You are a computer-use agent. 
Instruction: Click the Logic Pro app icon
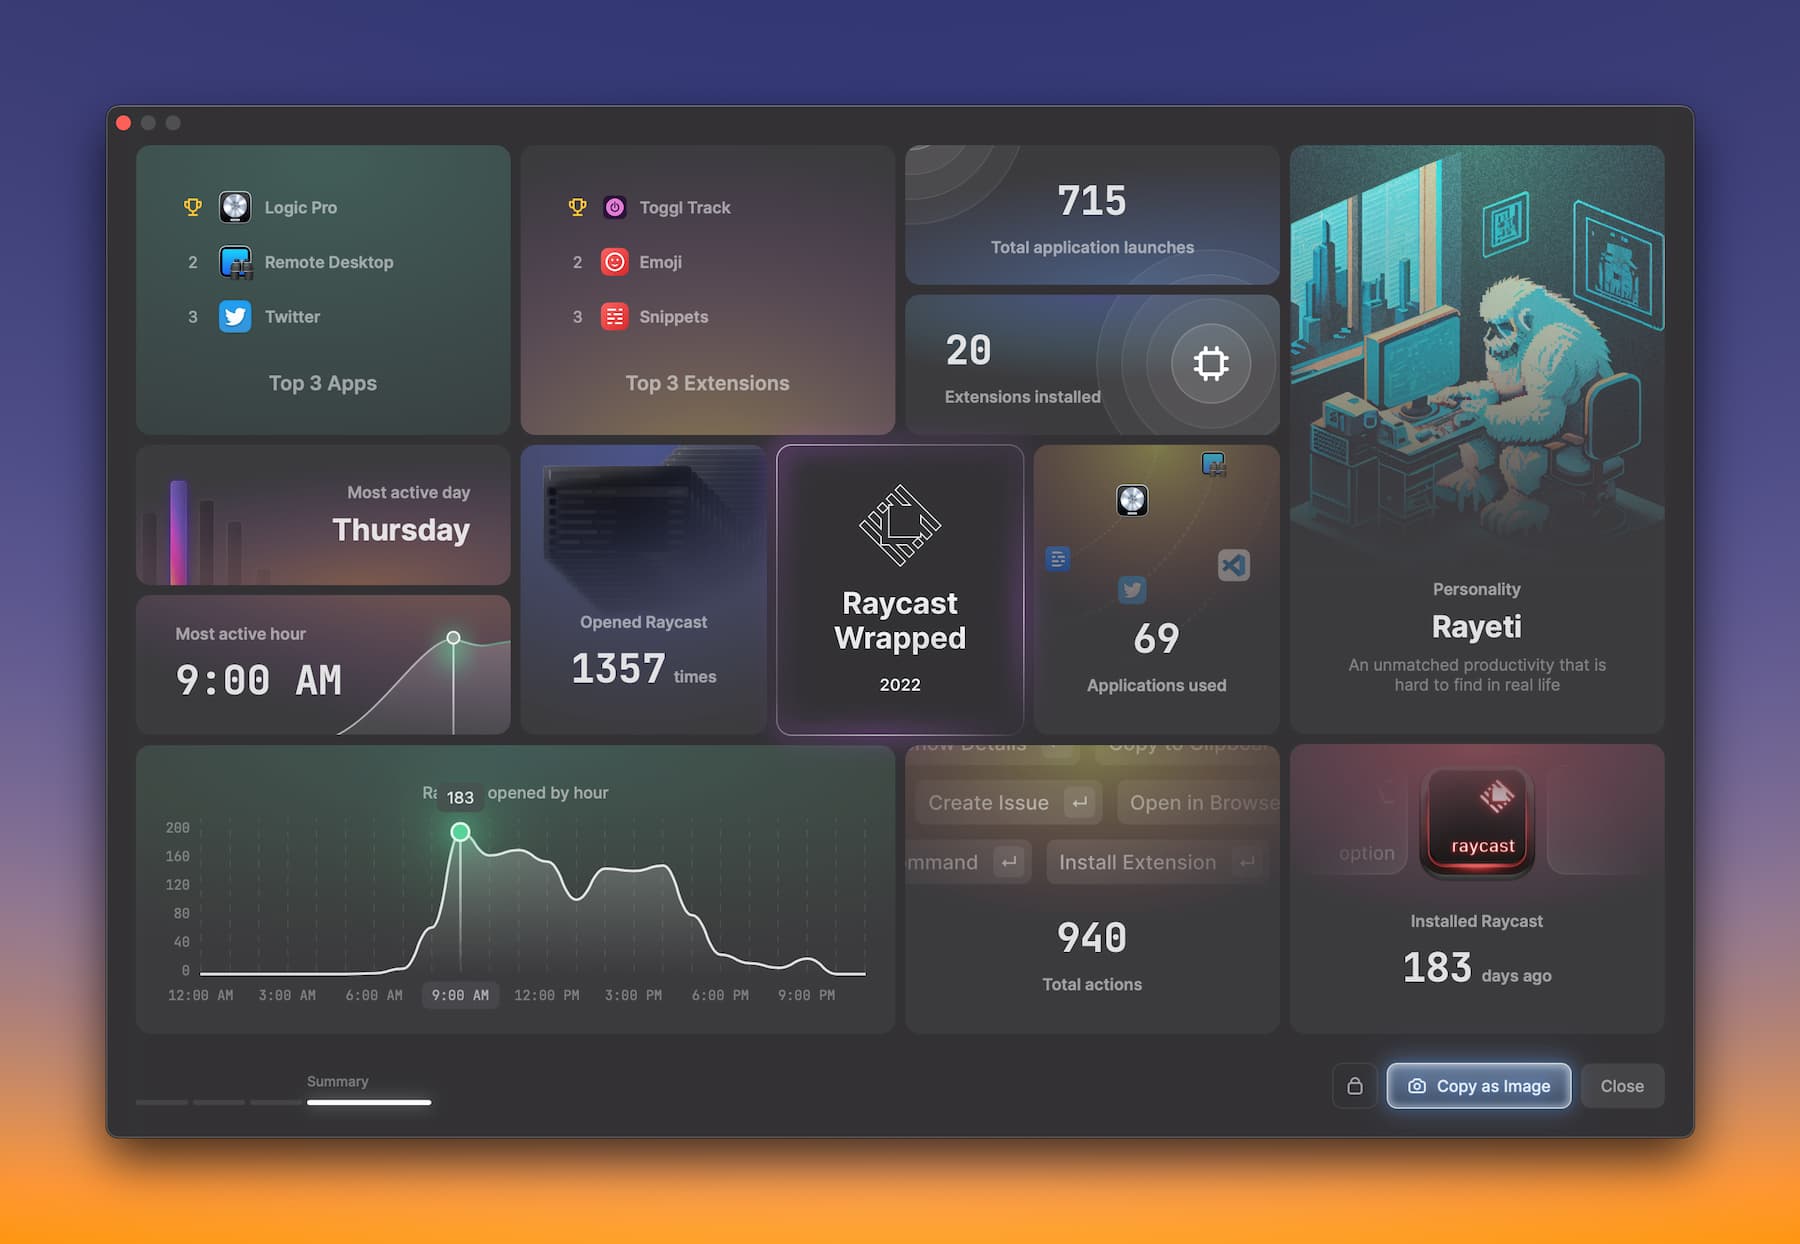tap(235, 207)
